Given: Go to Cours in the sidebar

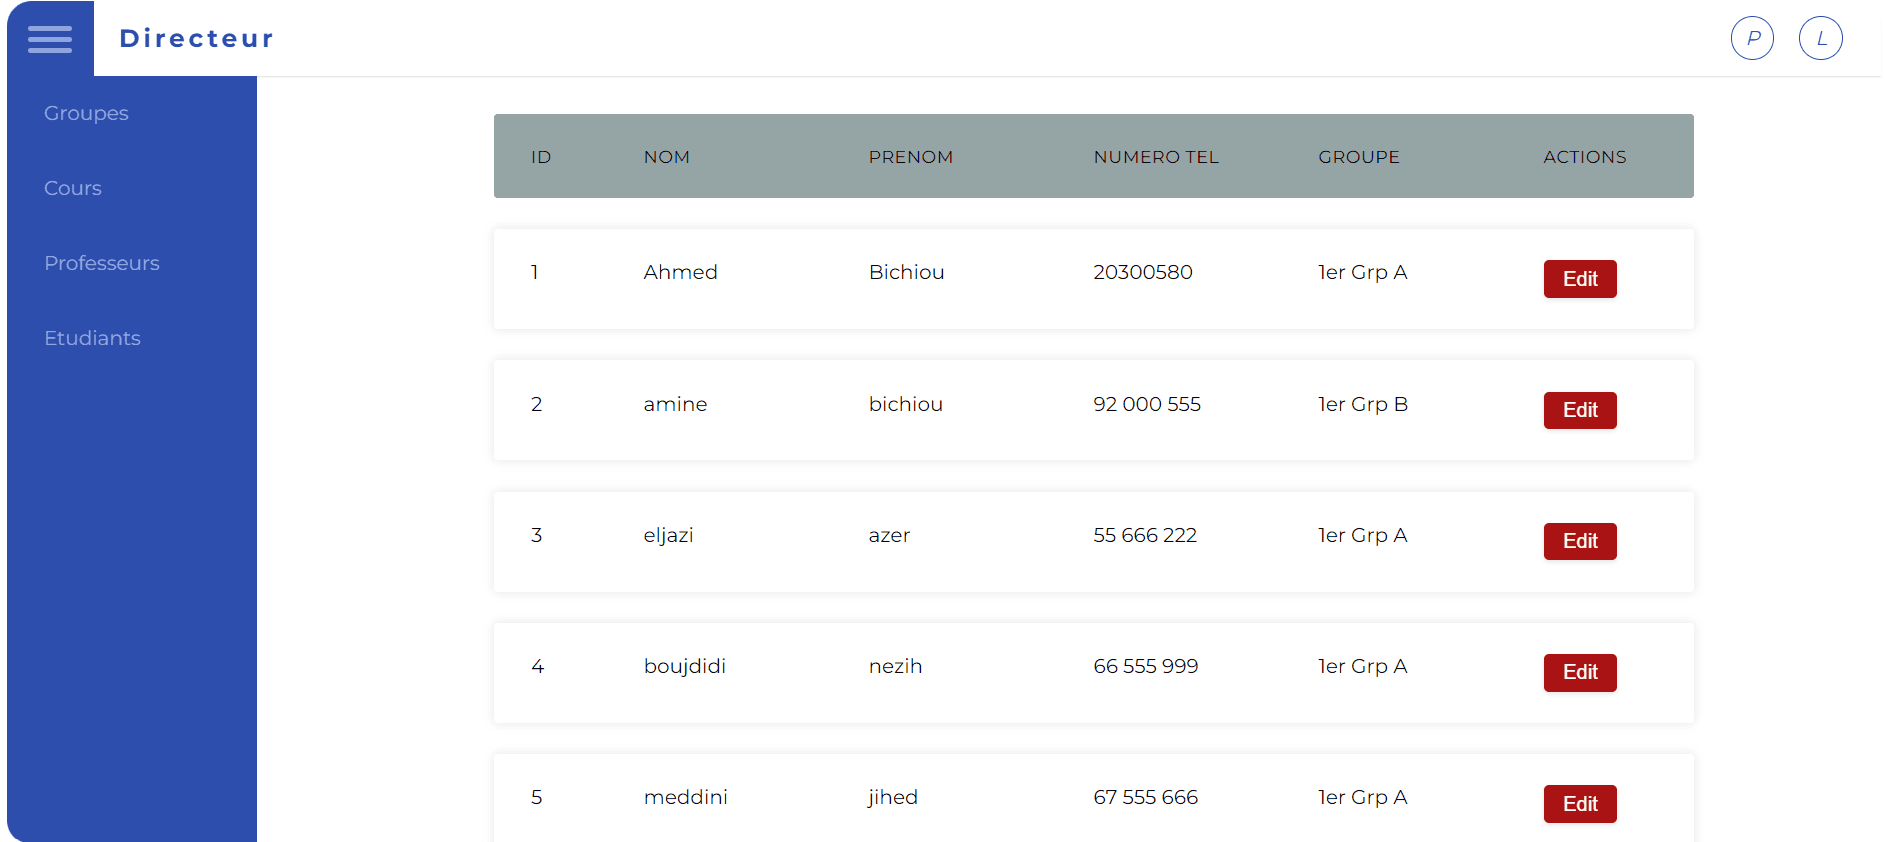Looking at the screenshot, I should pyautogui.click(x=73, y=188).
